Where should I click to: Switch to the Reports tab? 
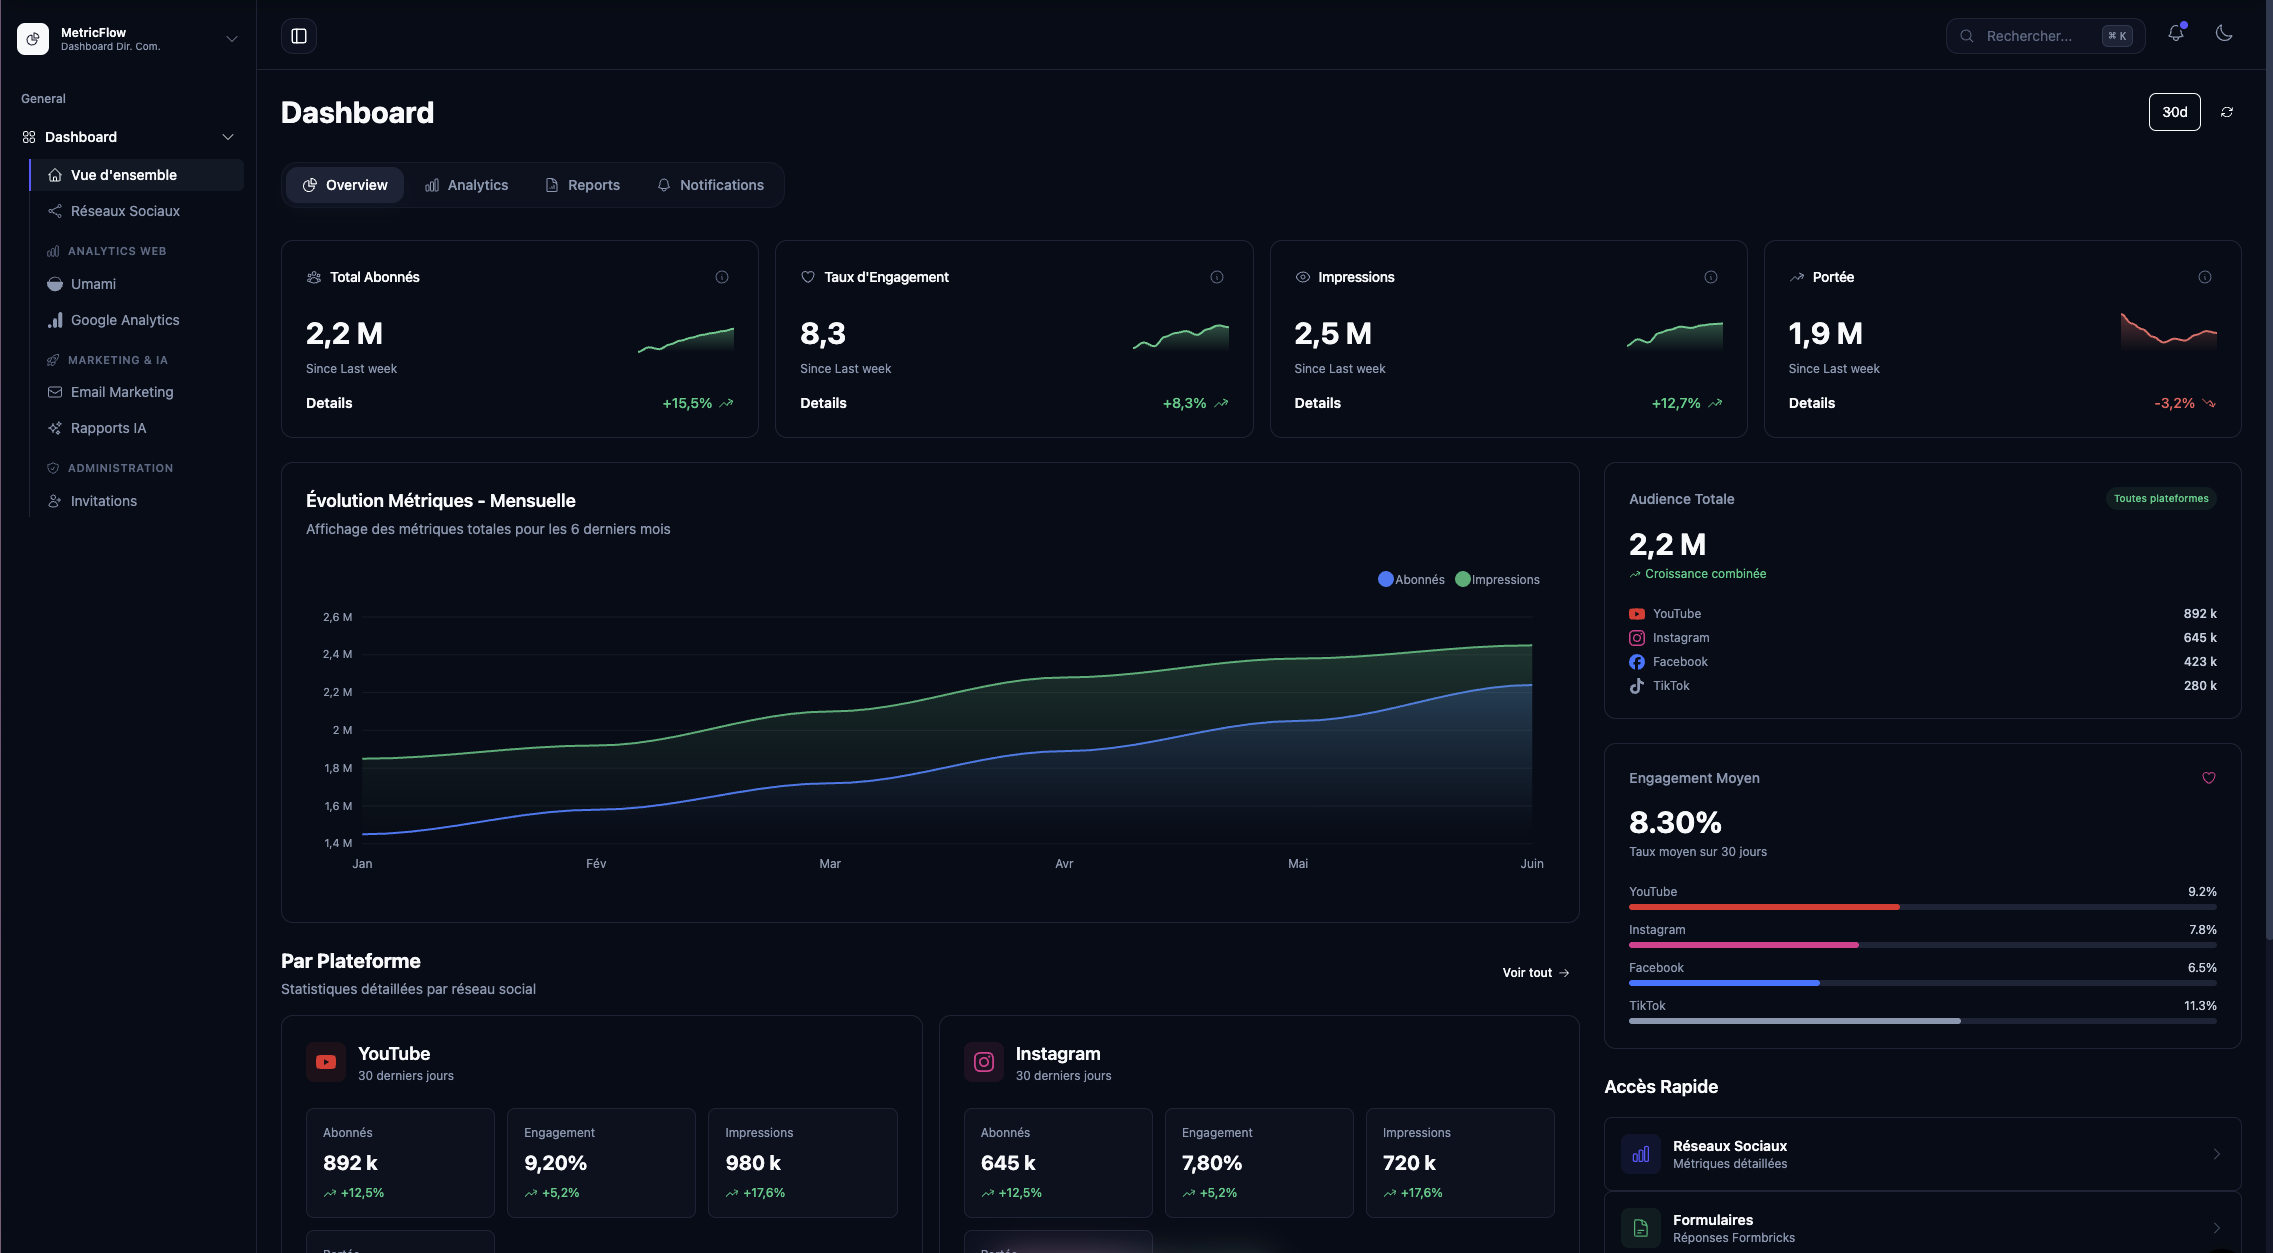582,185
